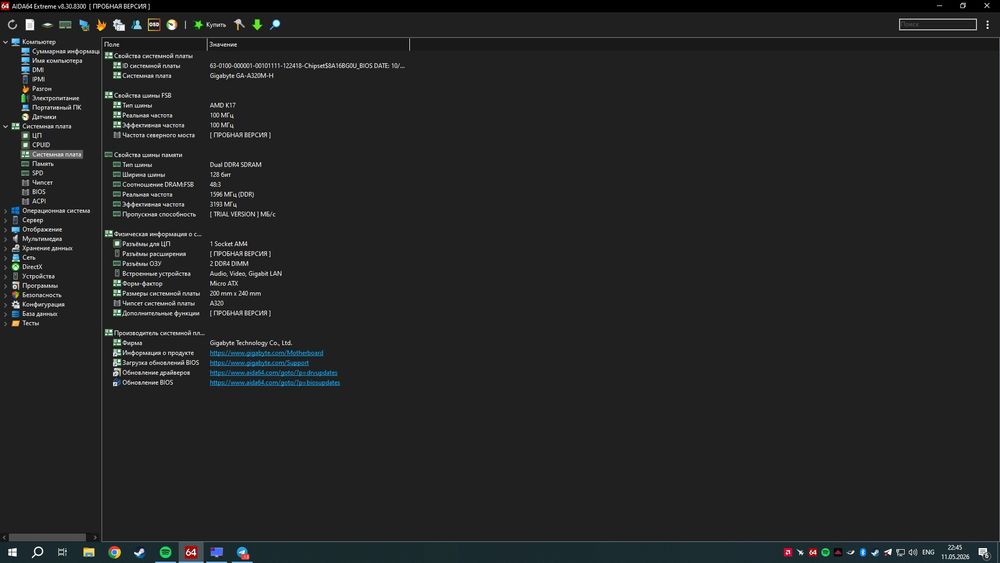1000x563 pixels.
Task: Click the ENG language indicator
Action: click(x=928, y=552)
